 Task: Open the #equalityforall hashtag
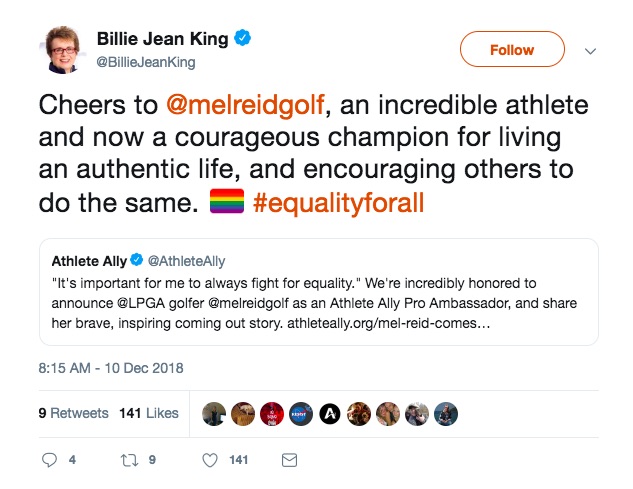[x=338, y=202]
